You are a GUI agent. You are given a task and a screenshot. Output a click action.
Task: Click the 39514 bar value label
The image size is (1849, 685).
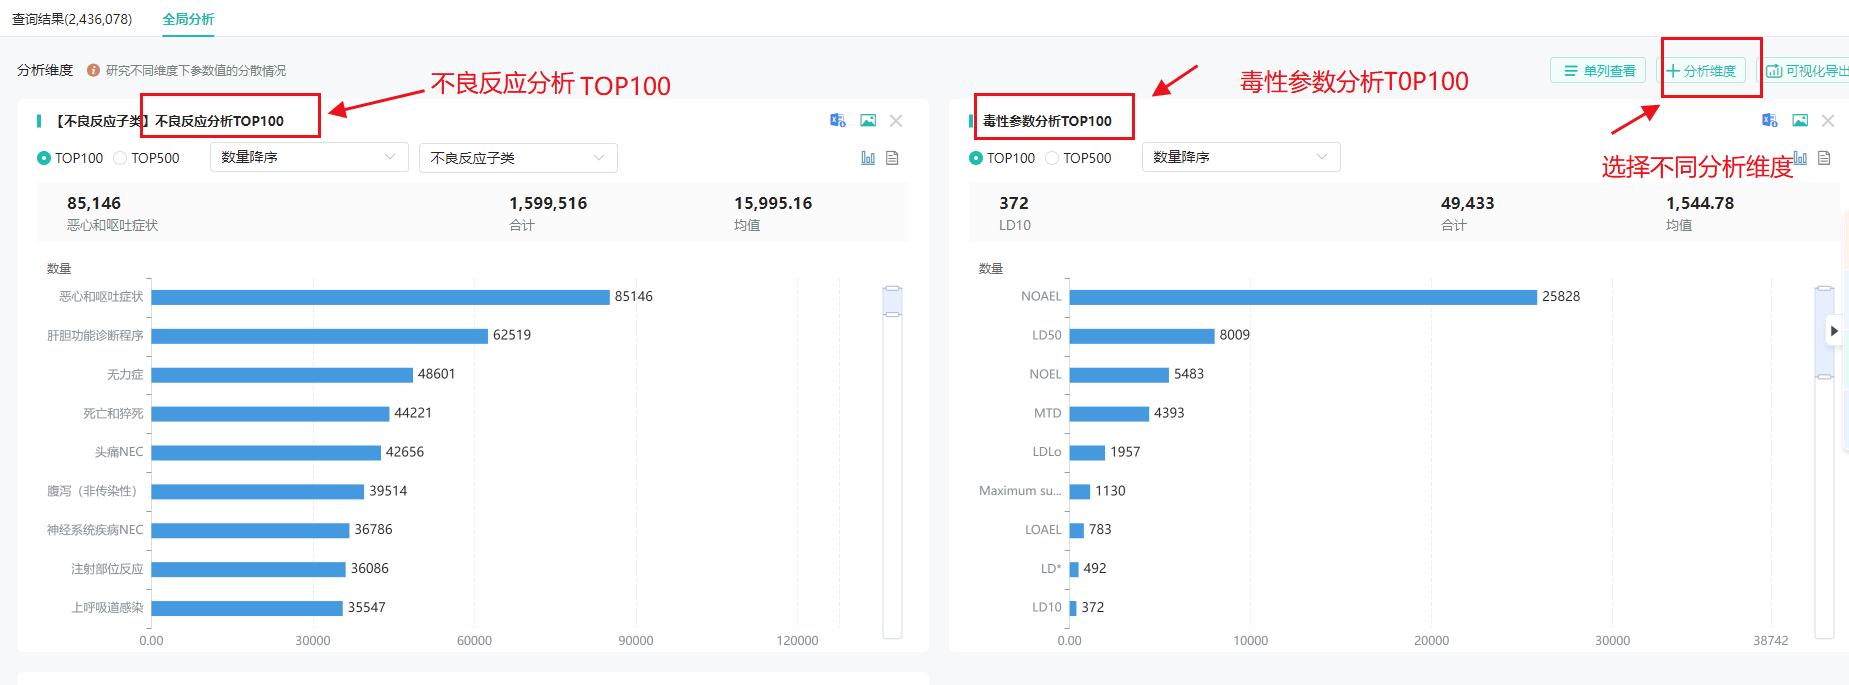pyautogui.click(x=388, y=491)
